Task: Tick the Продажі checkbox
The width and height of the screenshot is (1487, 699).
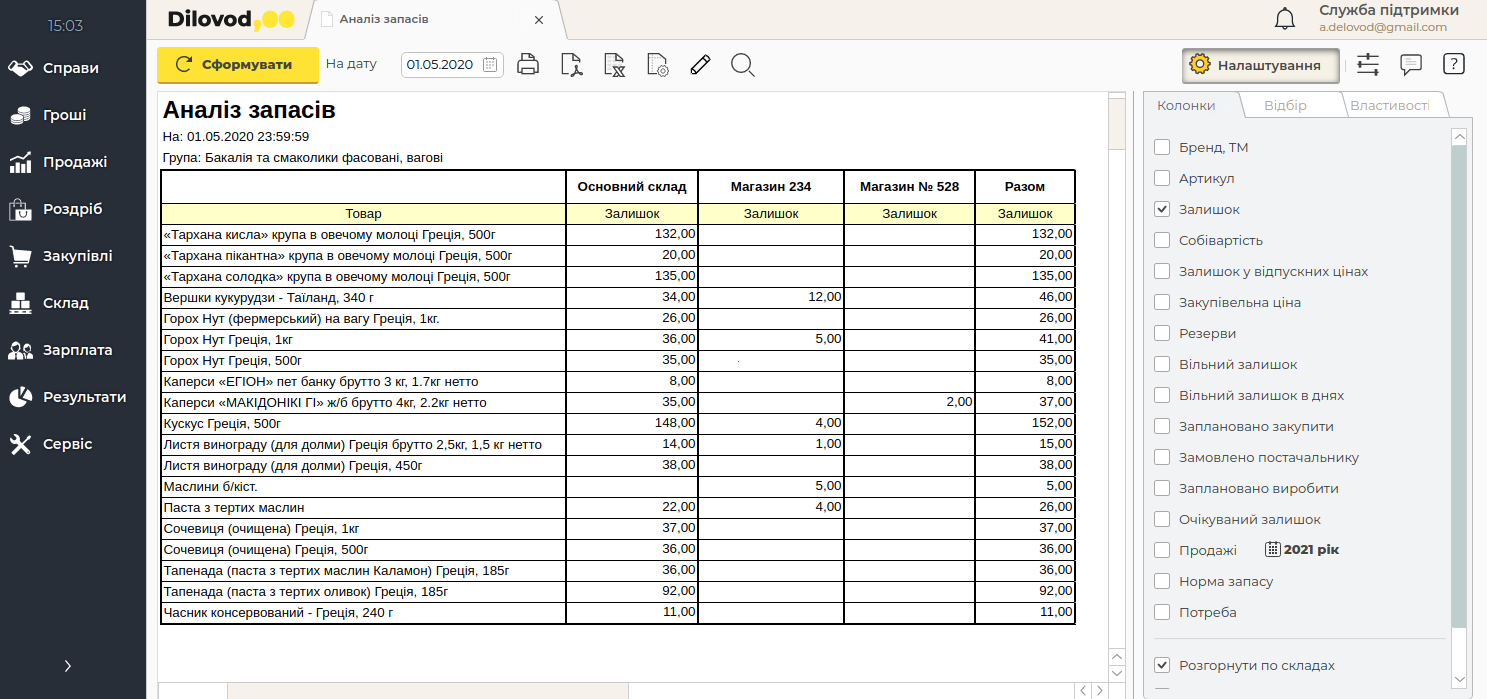Action: 1162,550
